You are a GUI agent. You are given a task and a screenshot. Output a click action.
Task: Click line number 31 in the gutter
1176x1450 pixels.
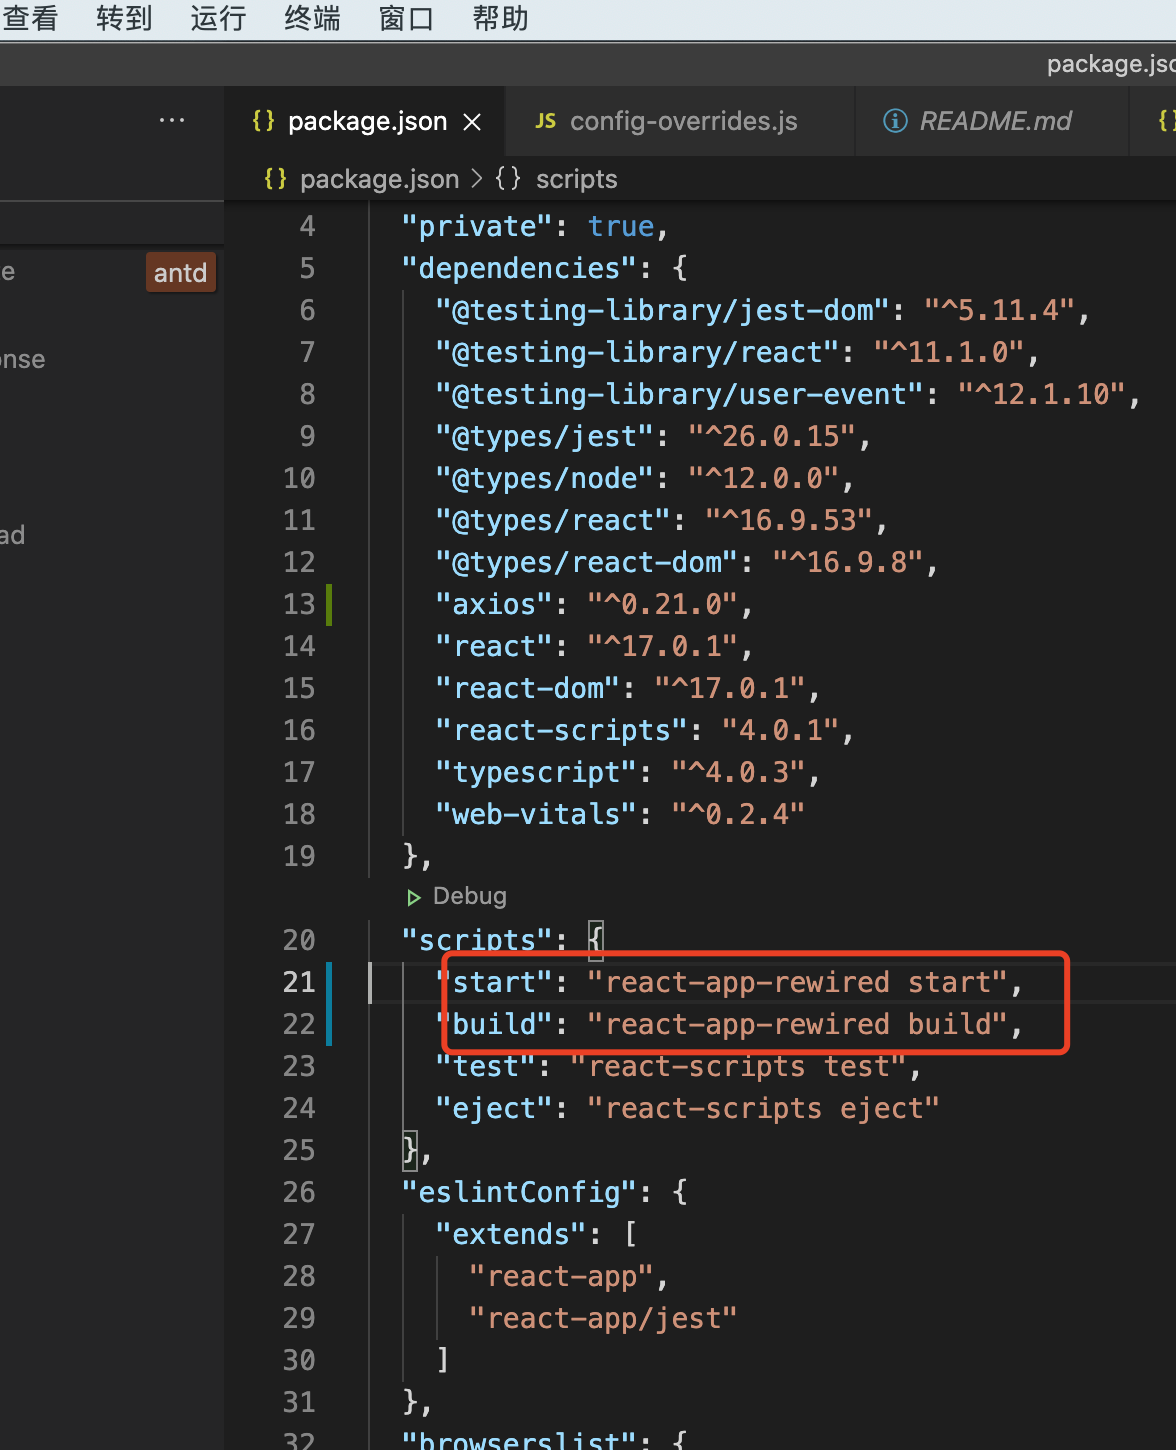(299, 1403)
